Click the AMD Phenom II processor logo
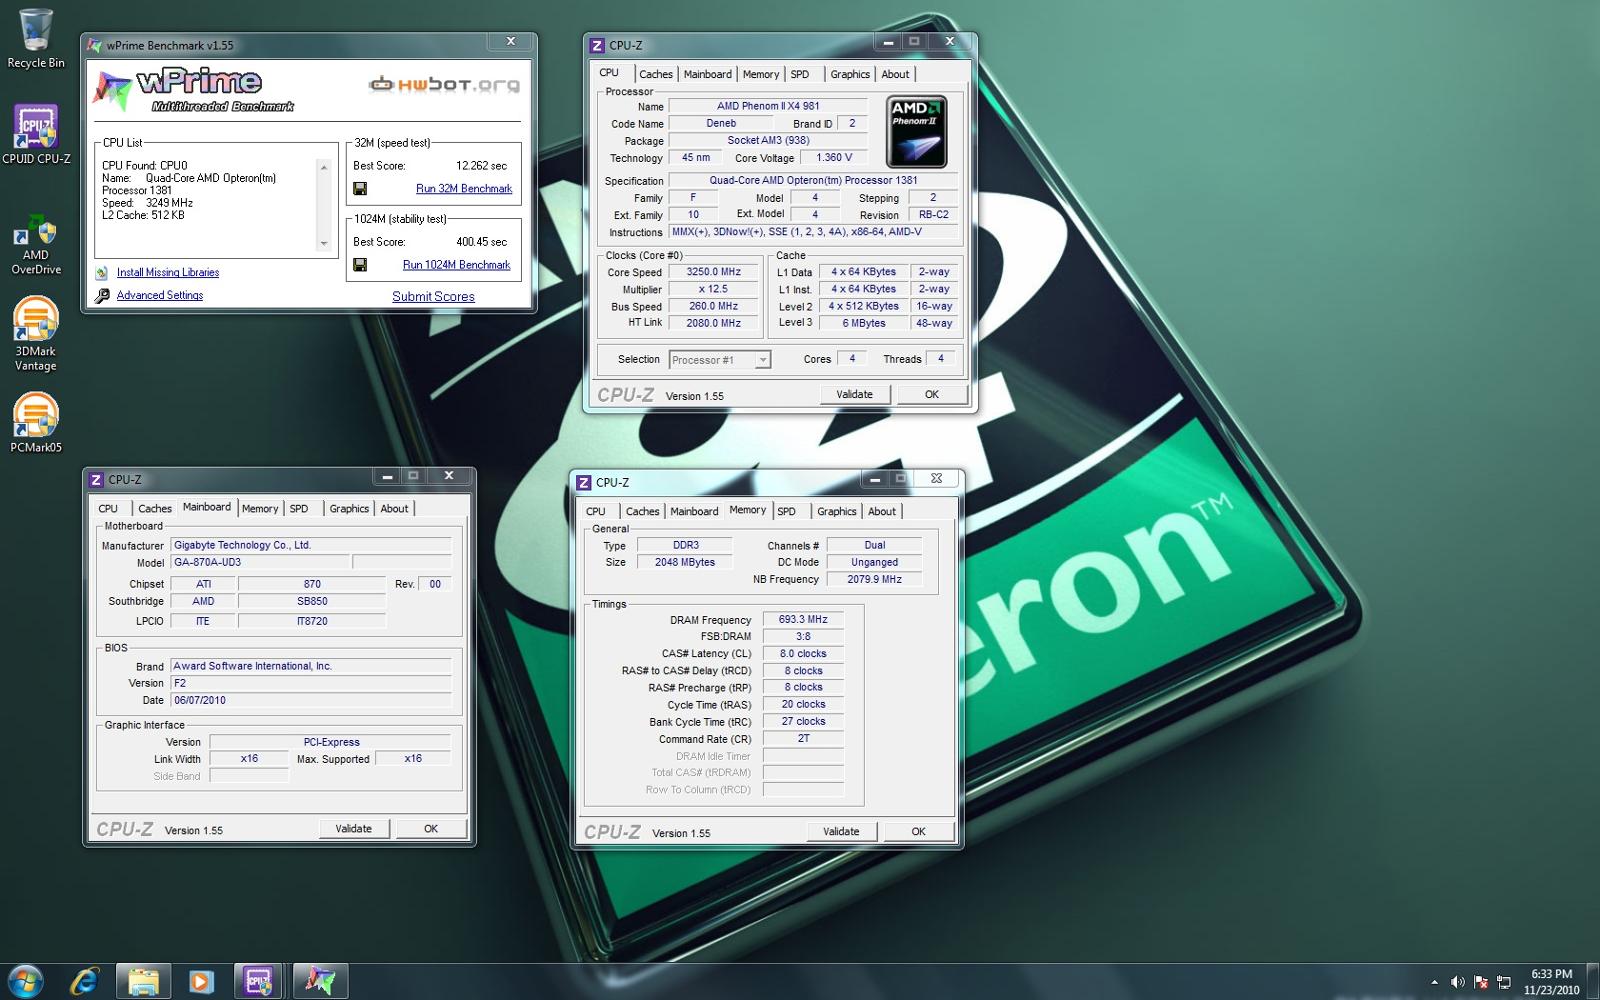Viewport: 1600px width, 1000px height. (916, 132)
